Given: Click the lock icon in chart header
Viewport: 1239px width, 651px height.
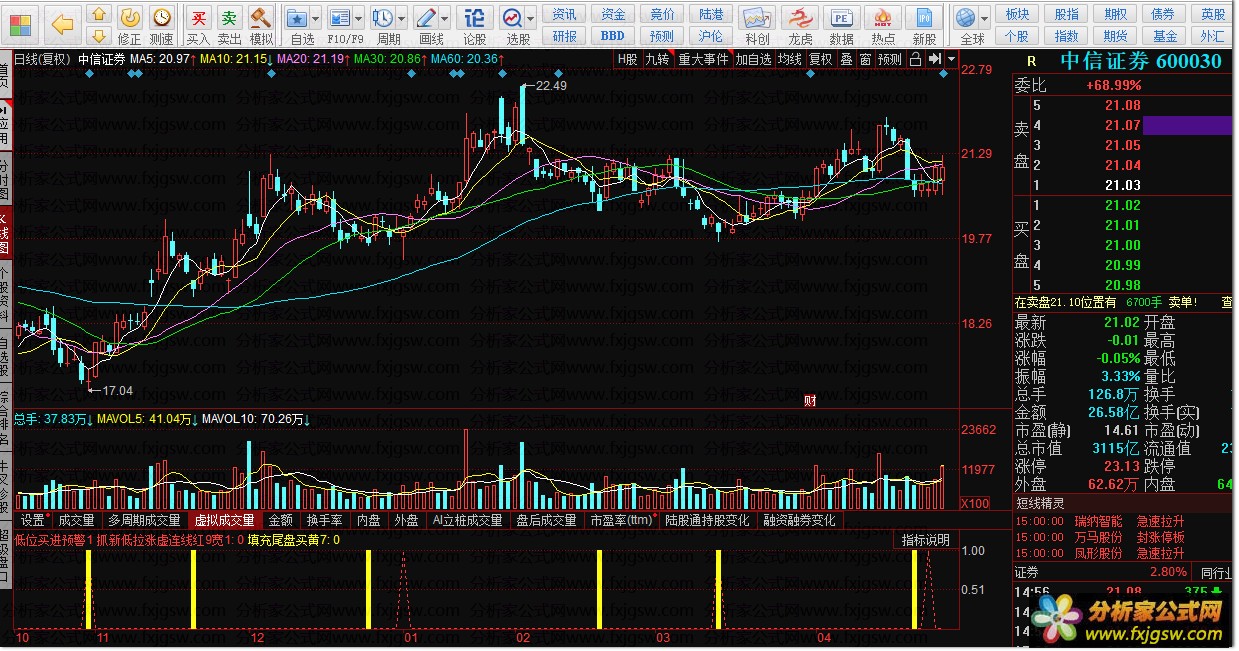Looking at the screenshot, I should click(x=915, y=59).
